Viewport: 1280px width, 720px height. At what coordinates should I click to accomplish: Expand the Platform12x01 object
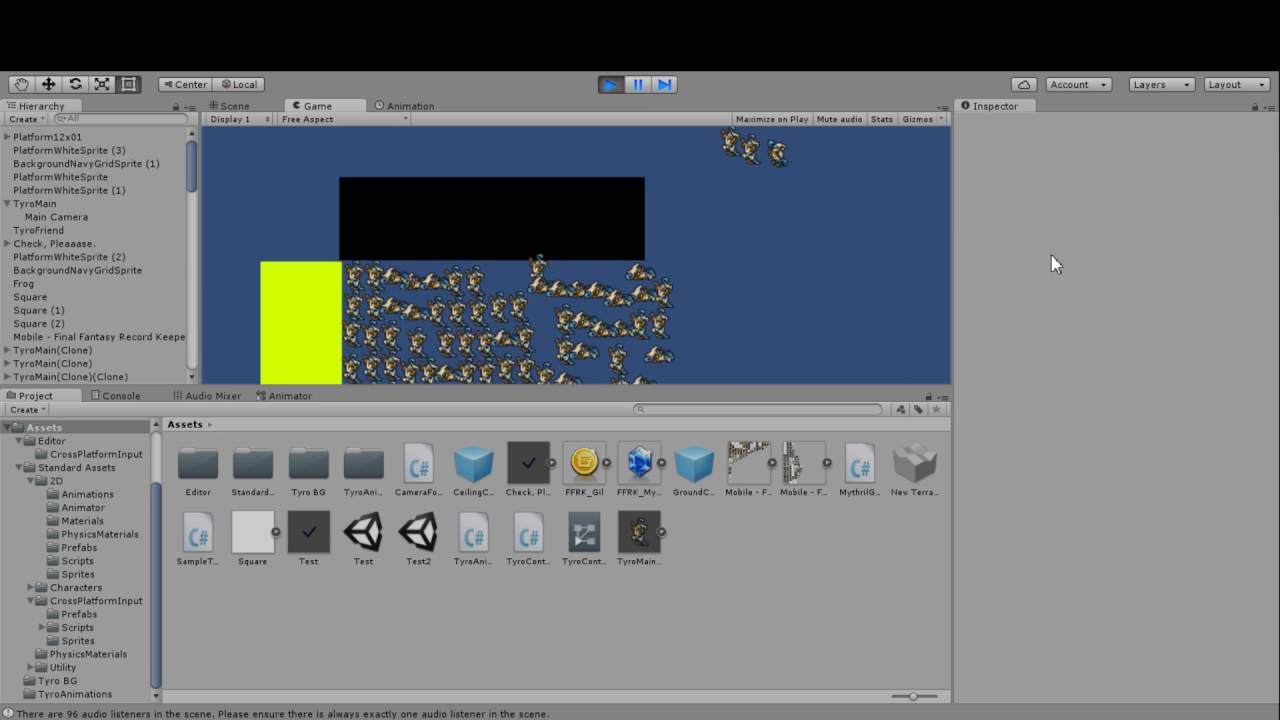click(x=7, y=137)
